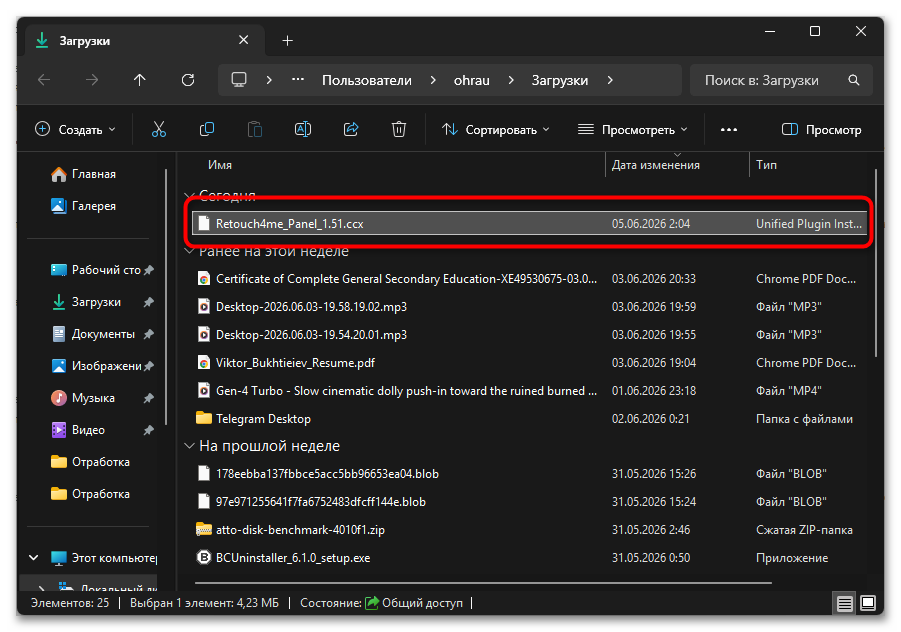Select Retouch4me_Panel_1.51.ccx file

click(529, 223)
